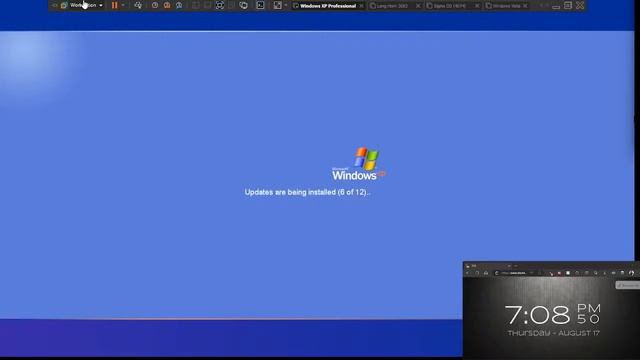
Task: Click the Thursday - August 17 date text
Action: [553, 333]
